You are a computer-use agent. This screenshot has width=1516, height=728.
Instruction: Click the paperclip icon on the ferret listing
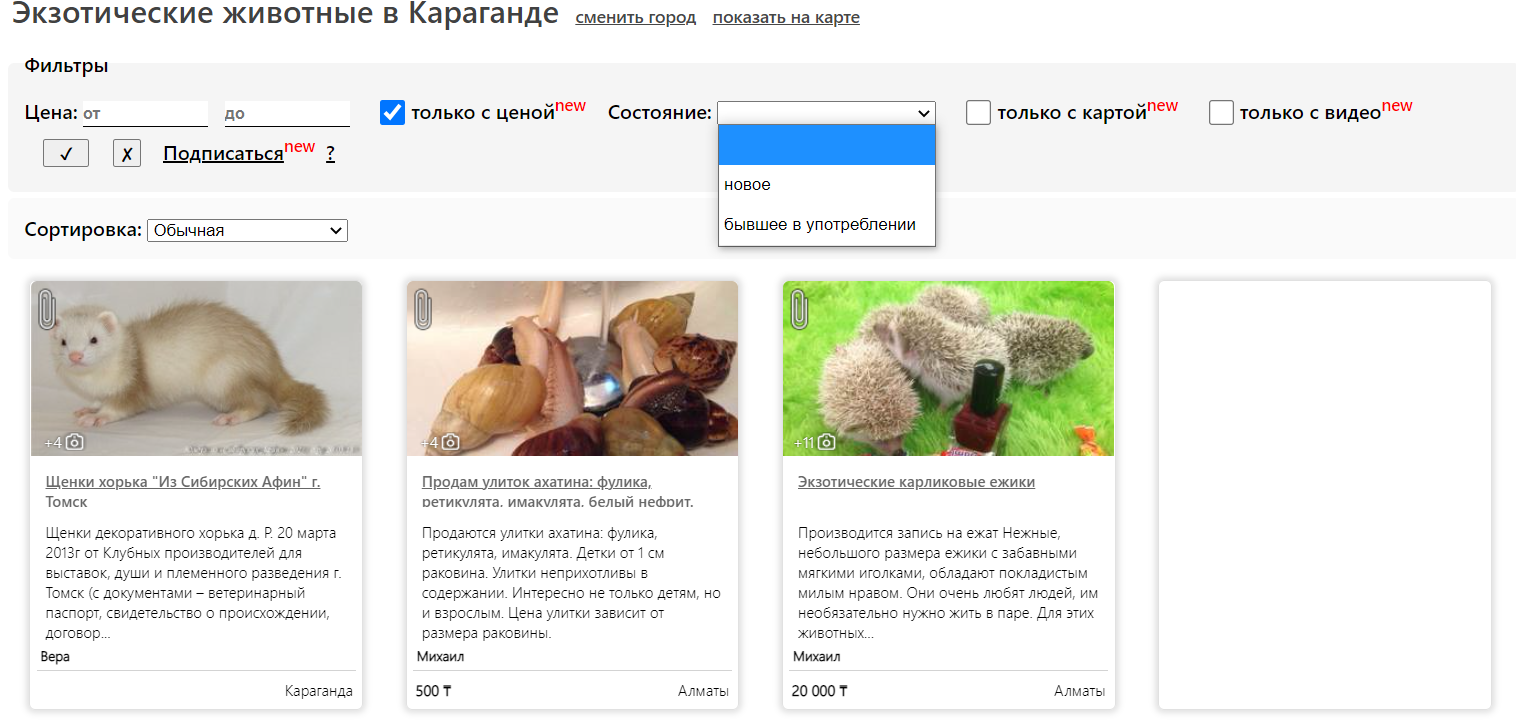pyautogui.click(x=47, y=309)
